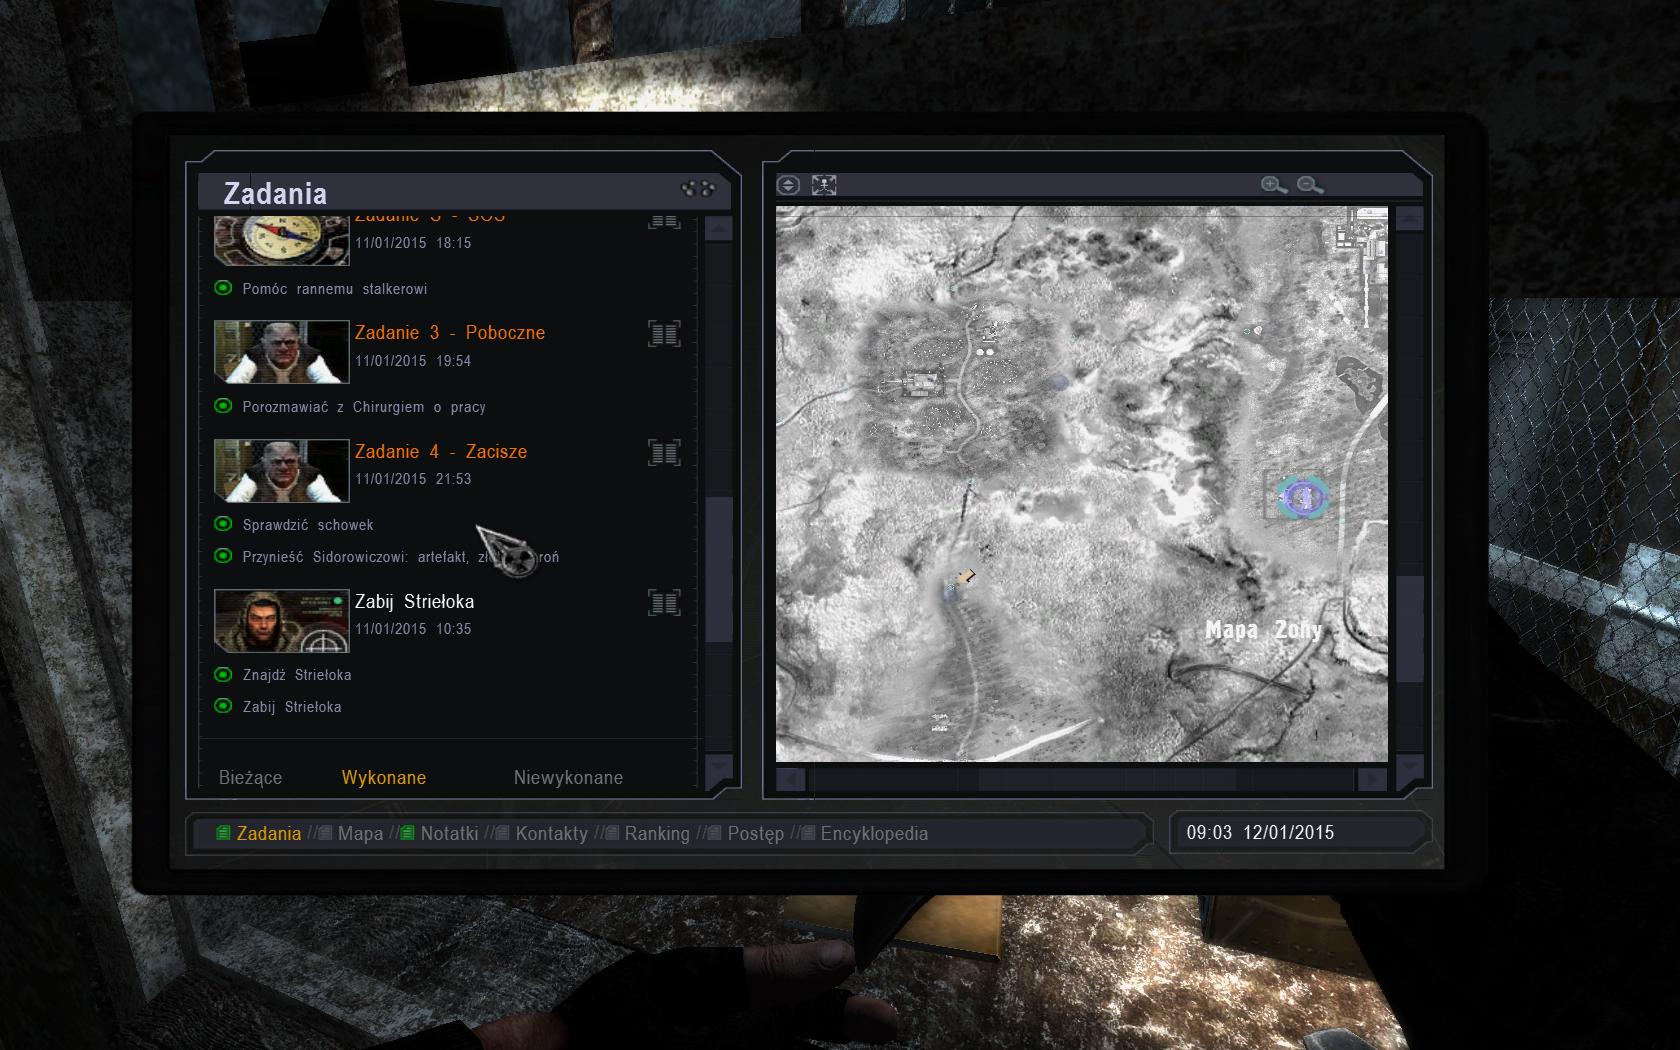Select the white task title Zabij Striełoka

415,602
